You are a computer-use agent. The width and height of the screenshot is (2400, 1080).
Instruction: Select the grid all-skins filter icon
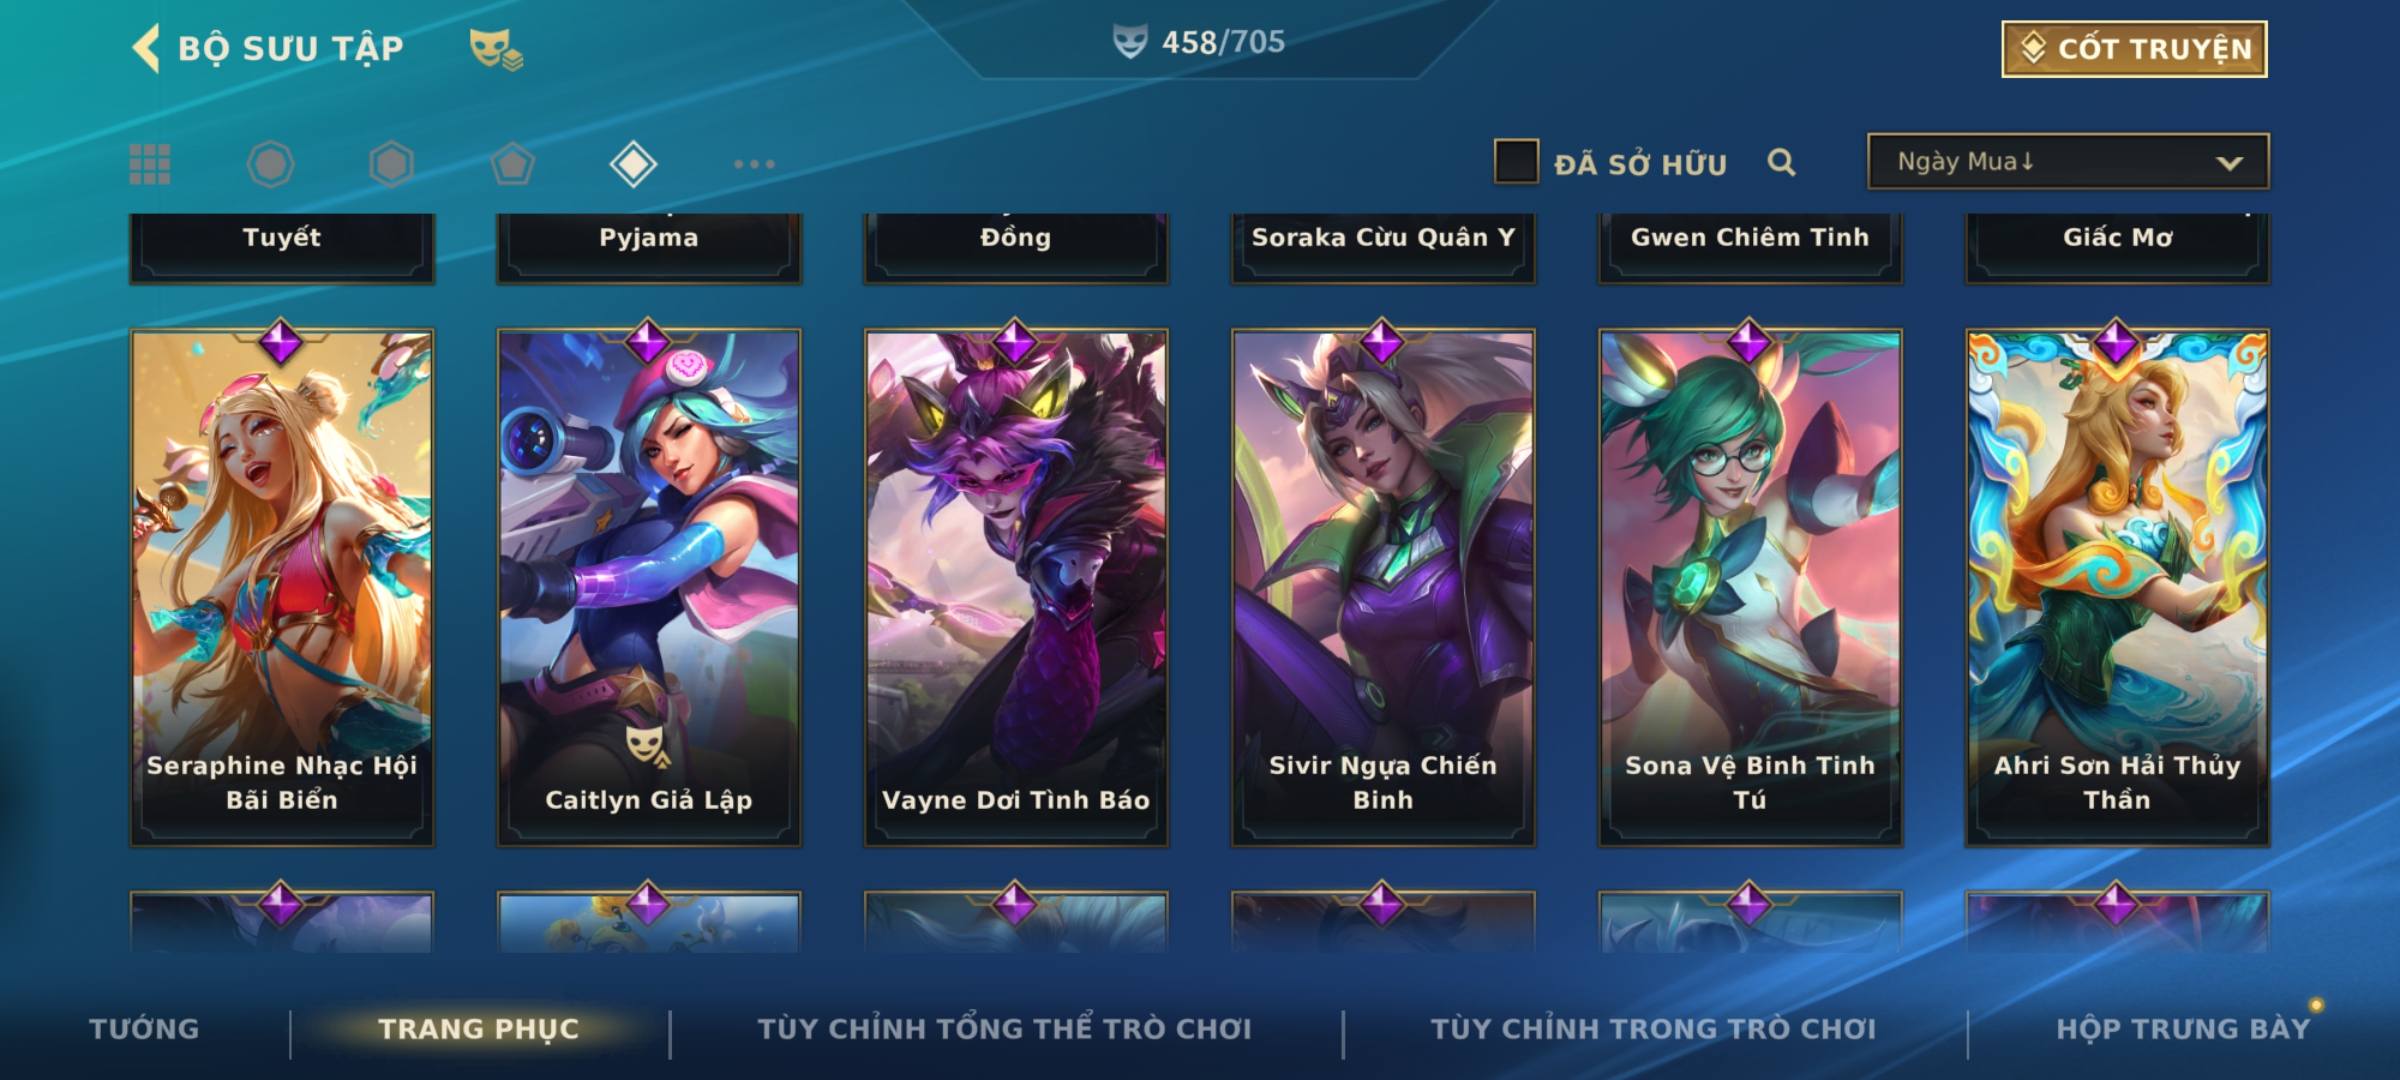click(150, 164)
